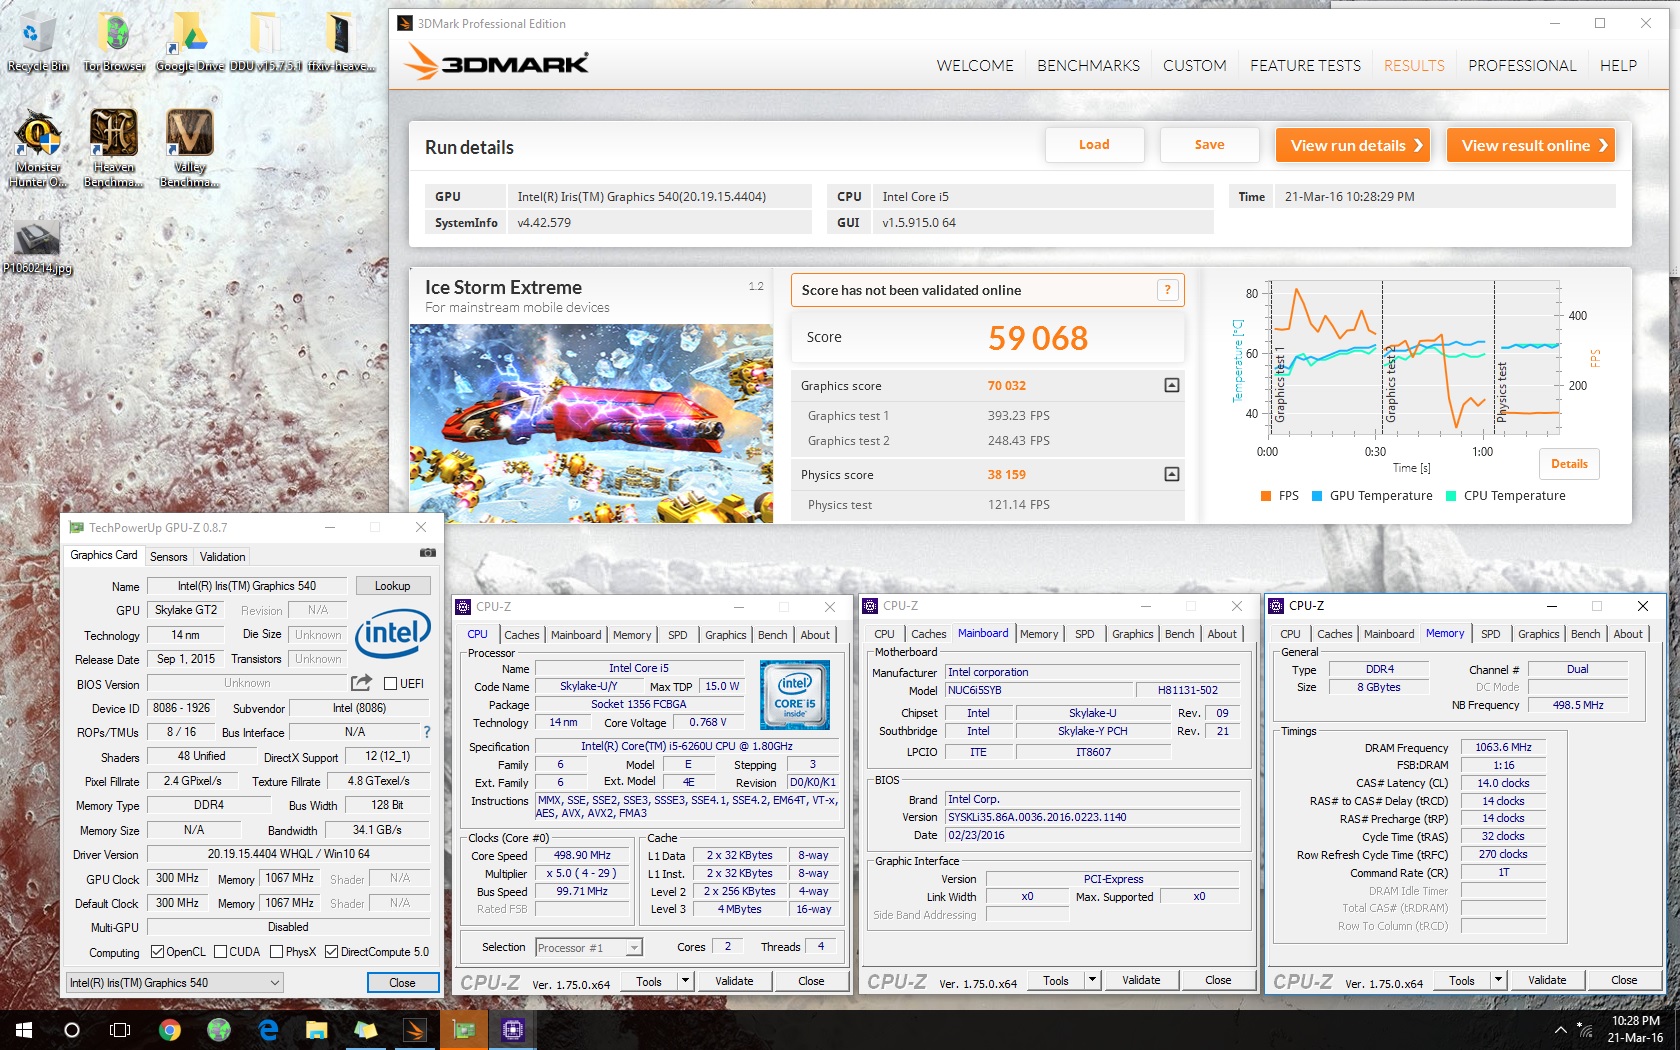This screenshot has width=1680, height=1050.
Task: Click the 3DMark logo
Action: [497, 64]
